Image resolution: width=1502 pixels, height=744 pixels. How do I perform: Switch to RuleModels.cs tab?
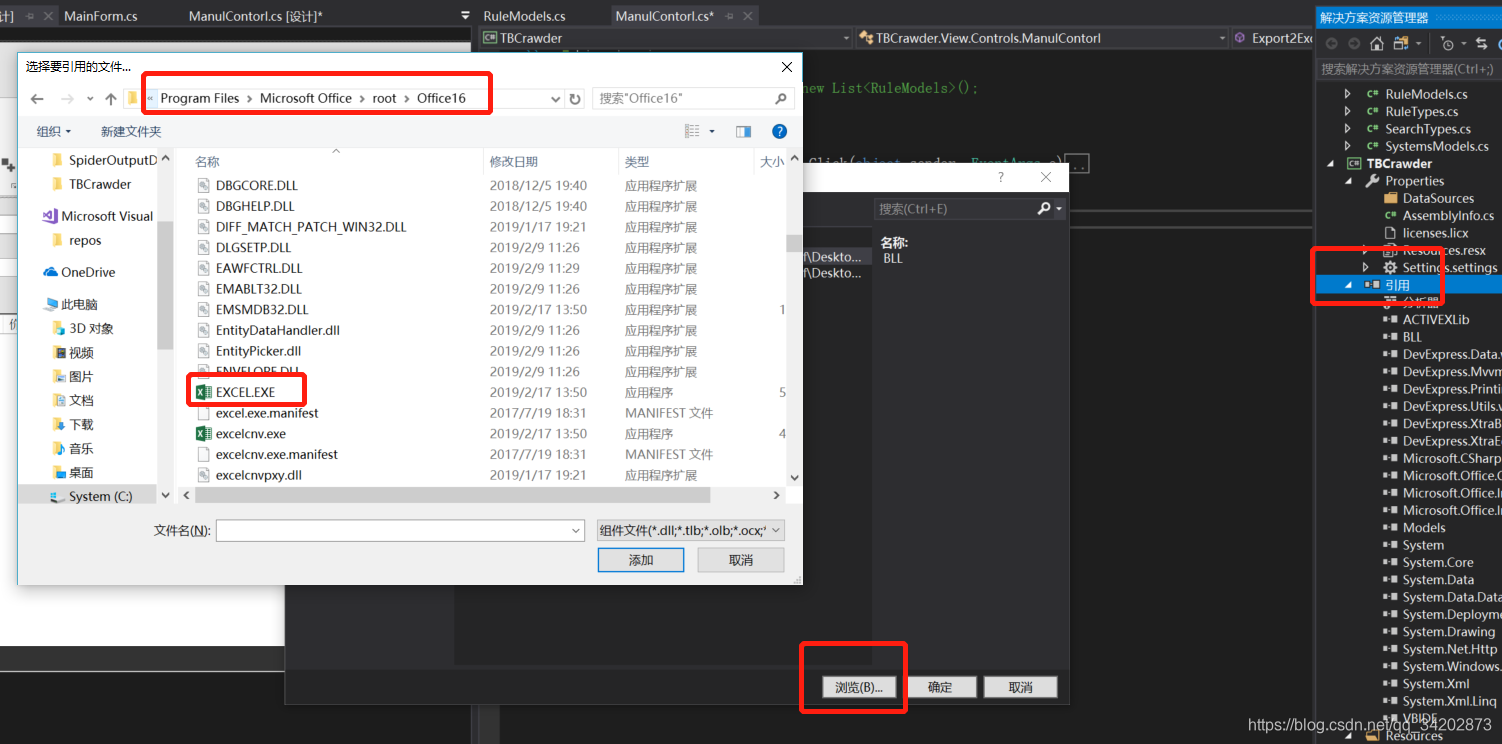524,16
